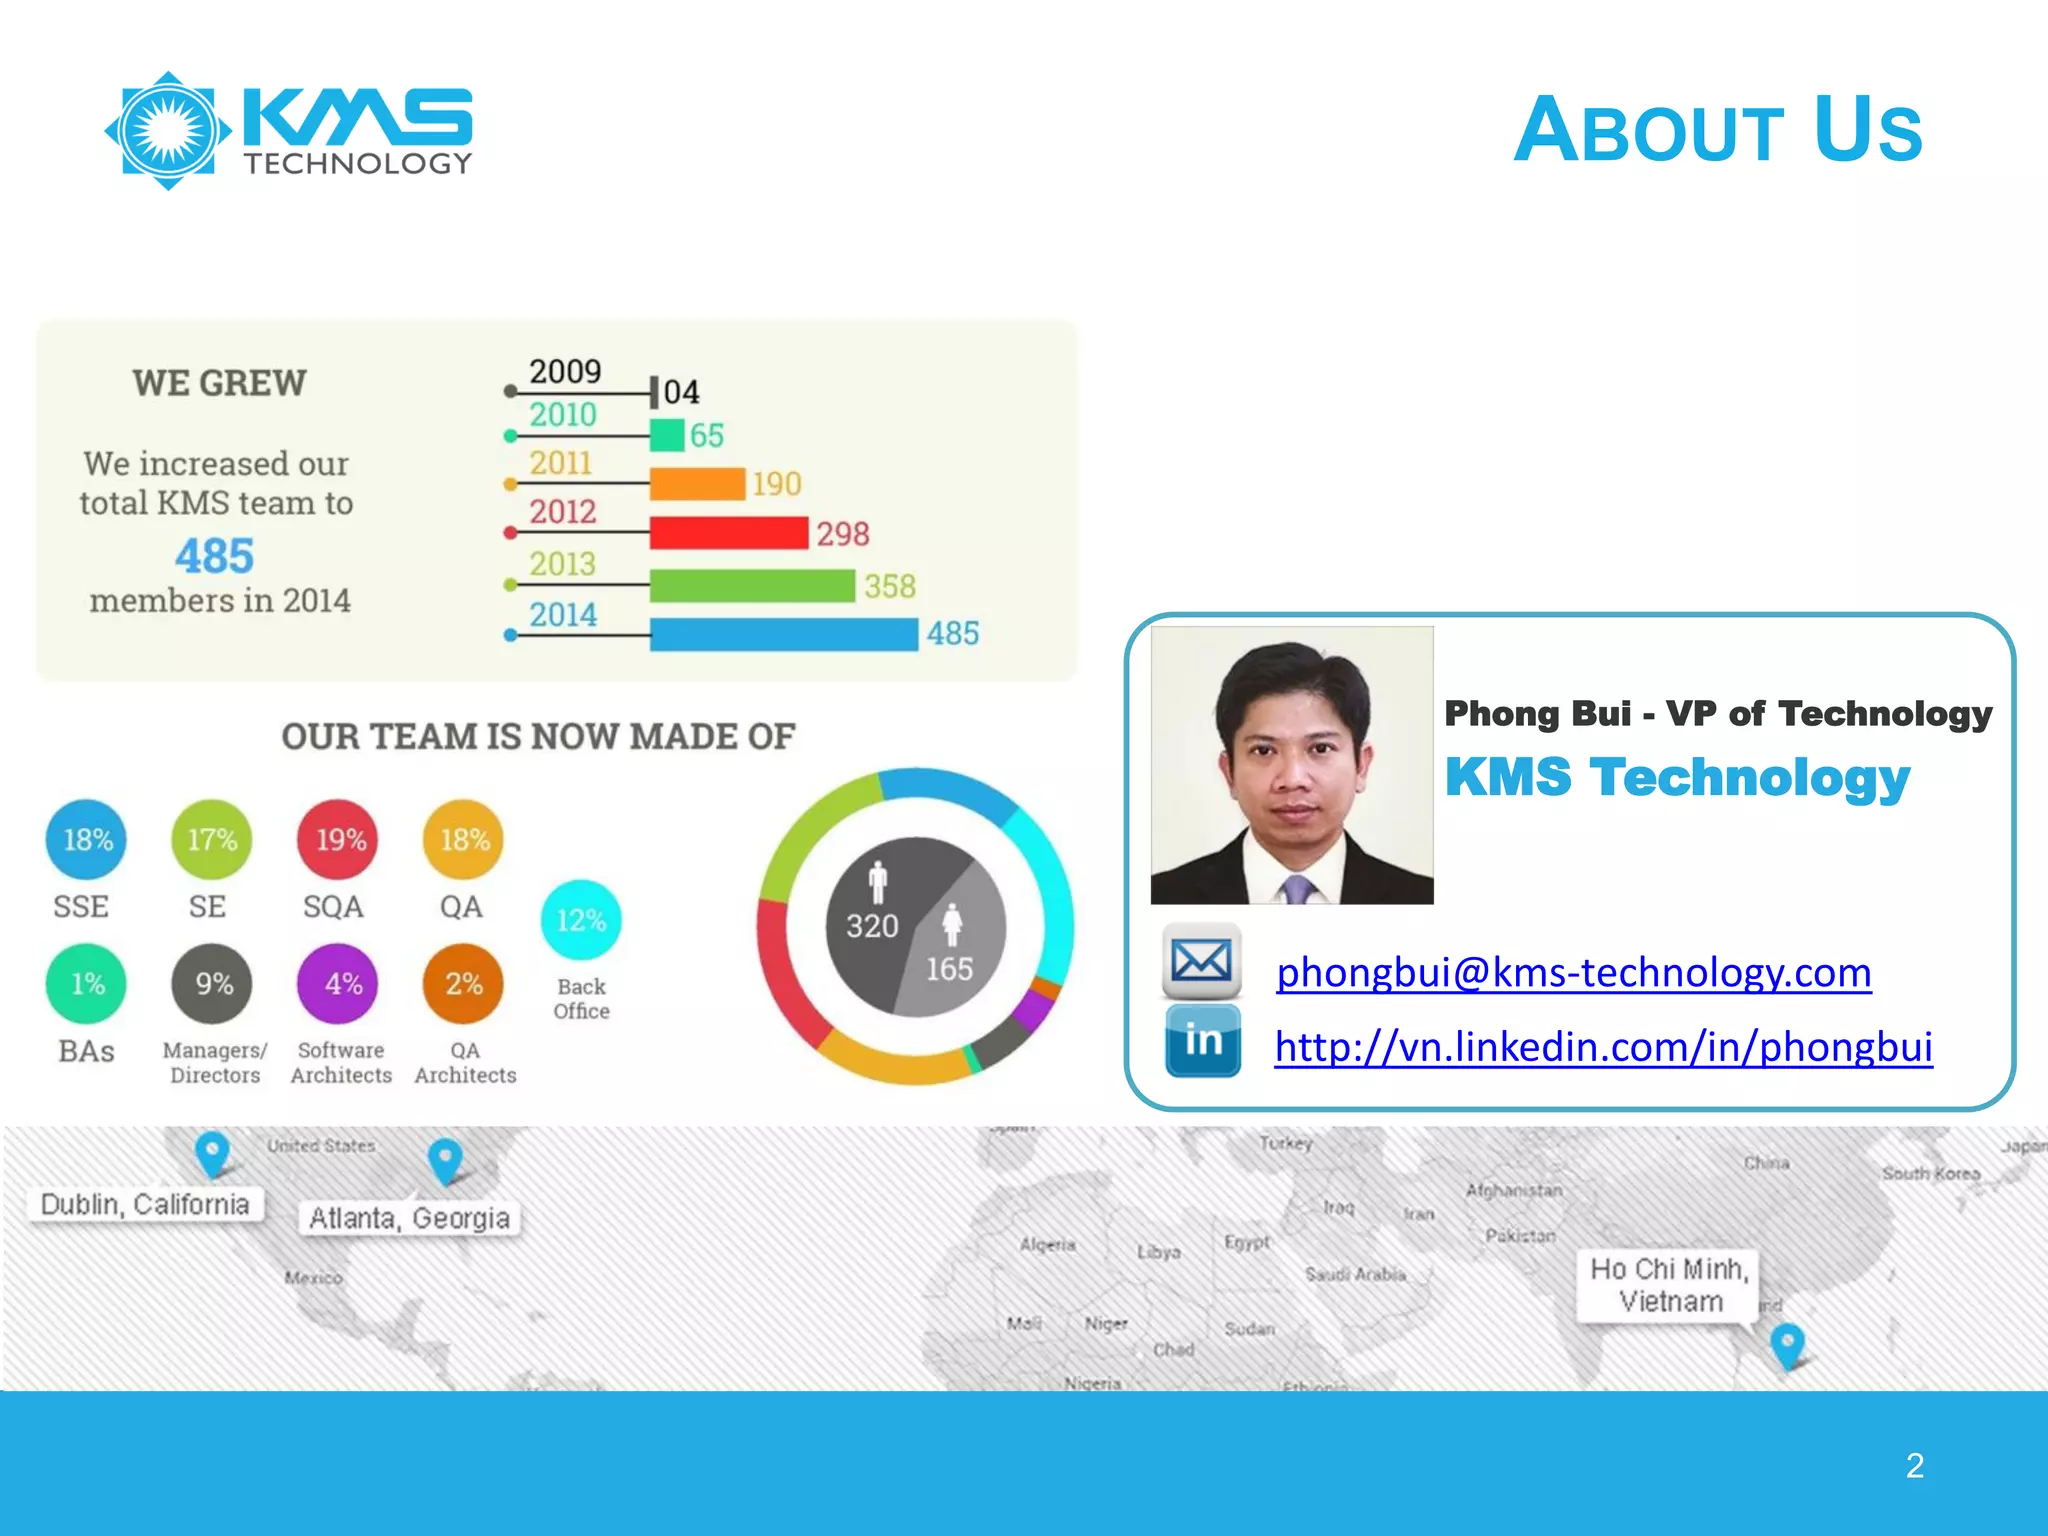Click the 'TECHNOLOGY' word under KMS logo

(358, 164)
